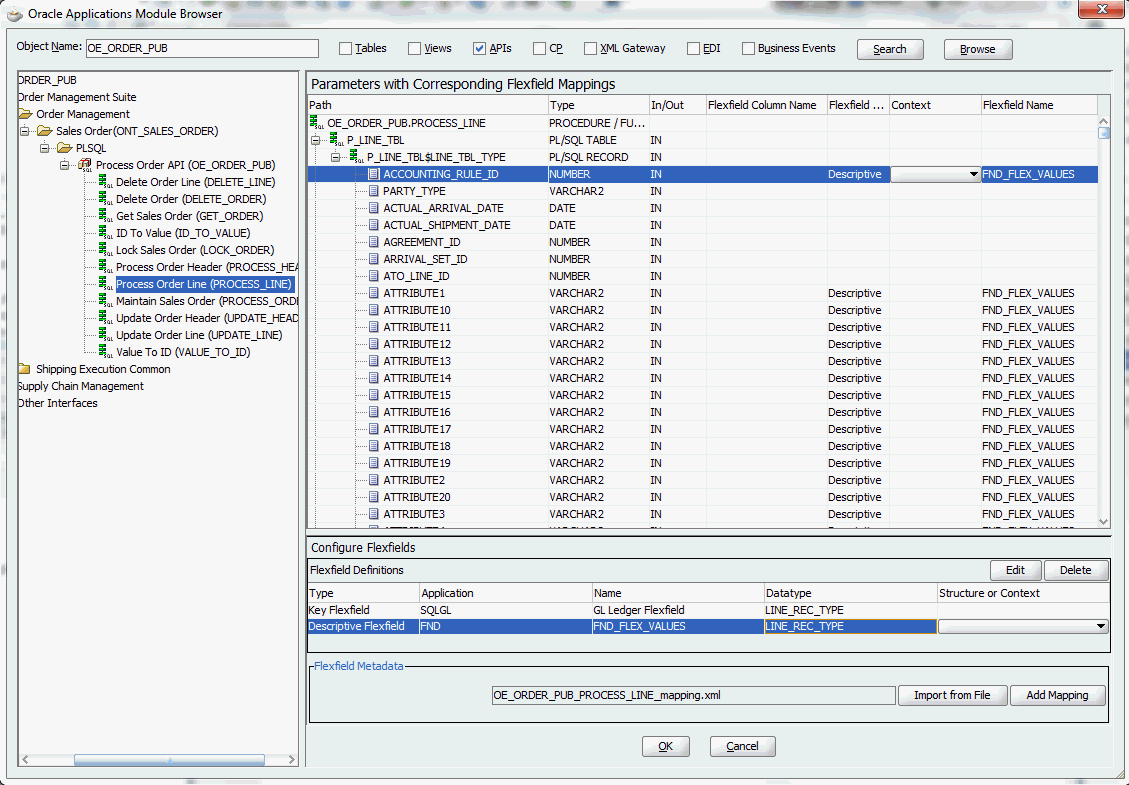The height and width of the screenshot is (785, 1129).
Task: Click the P_LINE_TBL table icon
Action: [336, 140]
